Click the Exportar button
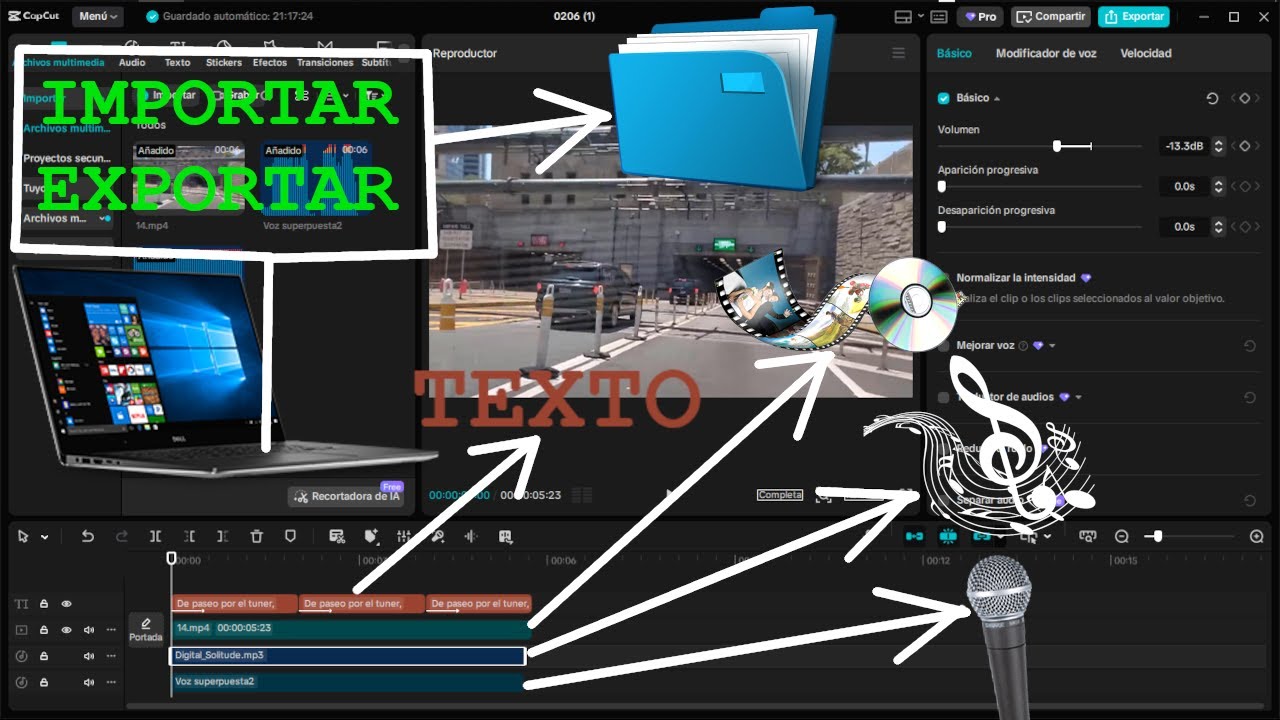This screenshot has width=1280, height=720. 1134,16
